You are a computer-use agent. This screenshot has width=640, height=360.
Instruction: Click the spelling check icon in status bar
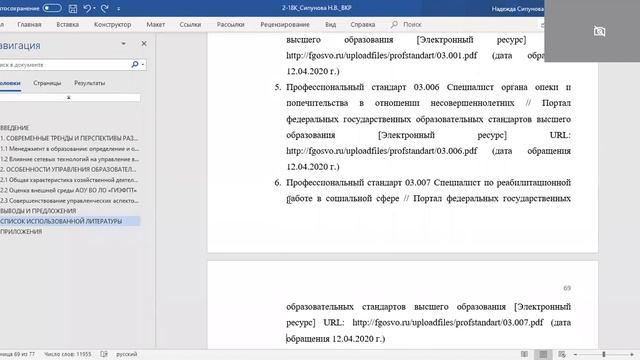coord(104,354)
